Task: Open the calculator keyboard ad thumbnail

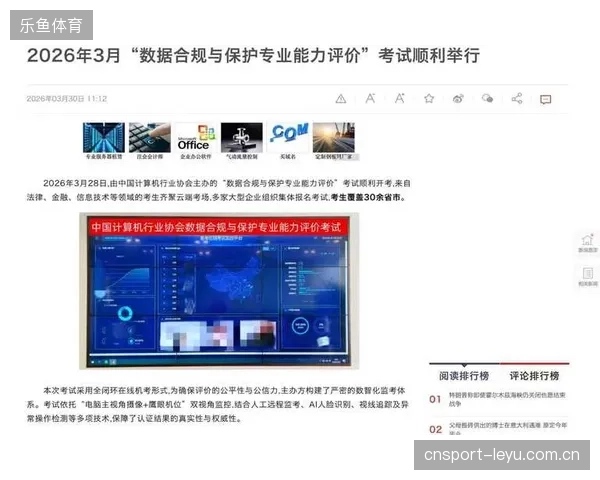Action: tap(150, 140)
